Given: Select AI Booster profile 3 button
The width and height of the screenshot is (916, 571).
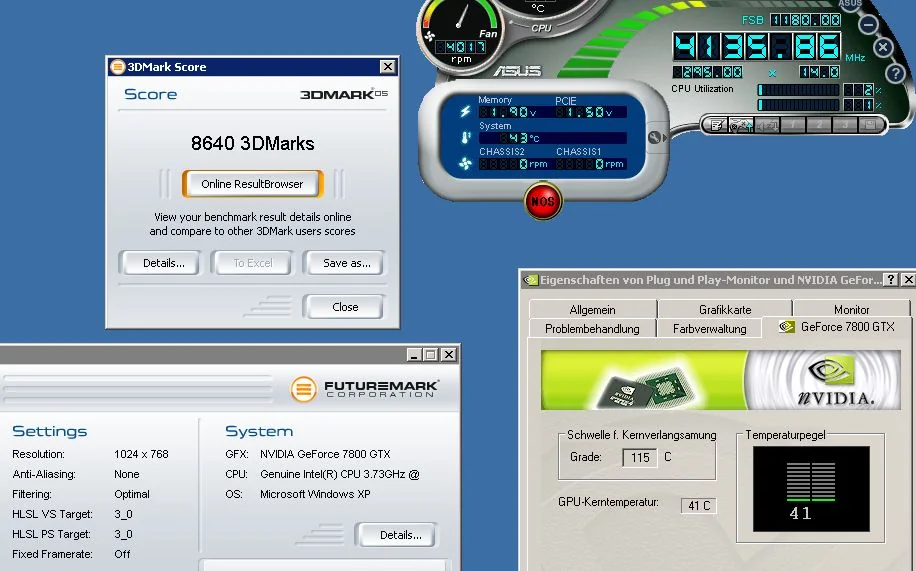Looking at the screenshot, I should tap(844, 124).
